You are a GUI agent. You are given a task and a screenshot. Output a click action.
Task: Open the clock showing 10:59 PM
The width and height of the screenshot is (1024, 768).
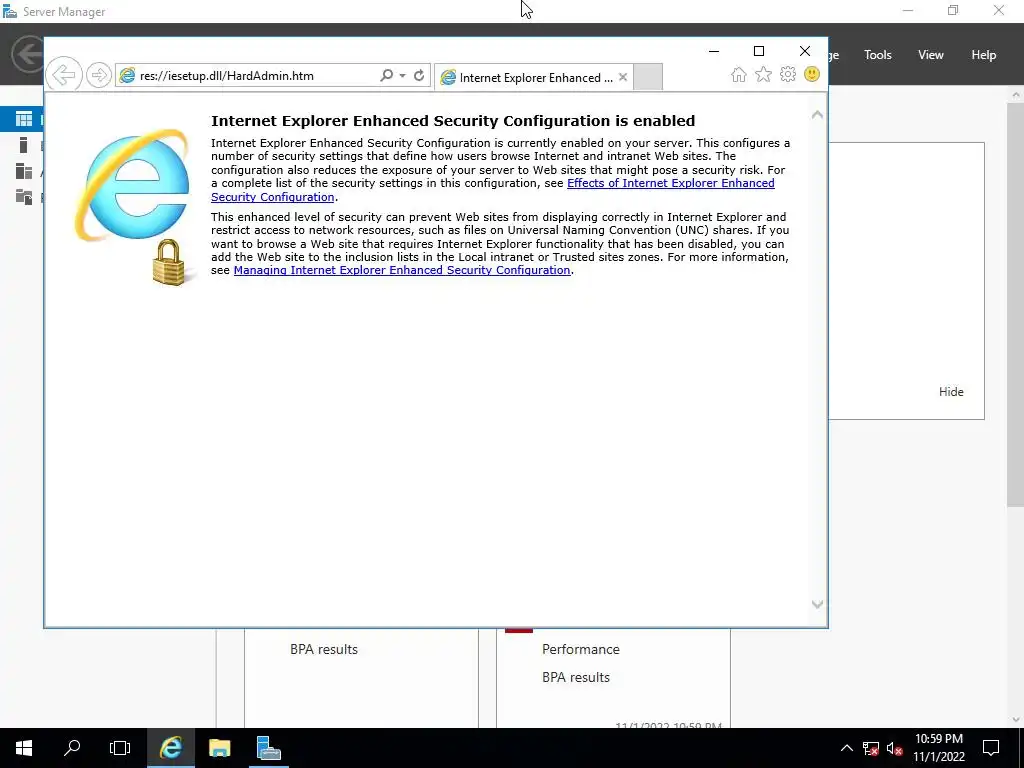click(x=938, y=748)
